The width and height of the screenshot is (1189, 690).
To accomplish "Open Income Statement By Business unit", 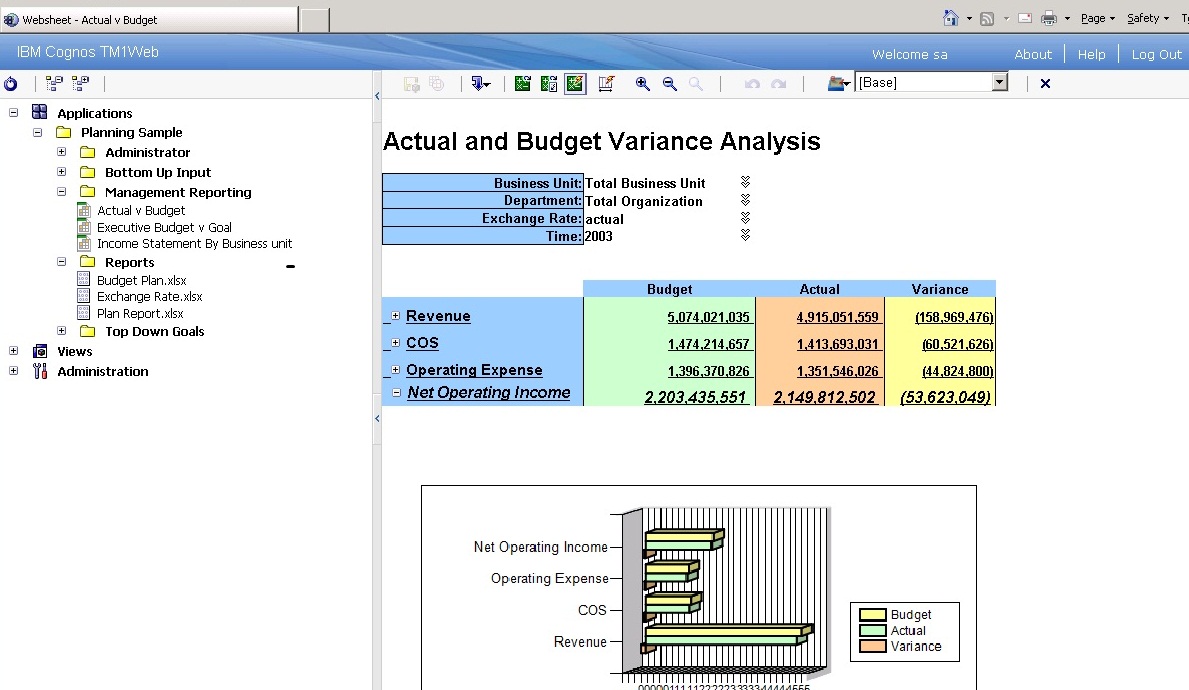I will (x=194, y=244).
